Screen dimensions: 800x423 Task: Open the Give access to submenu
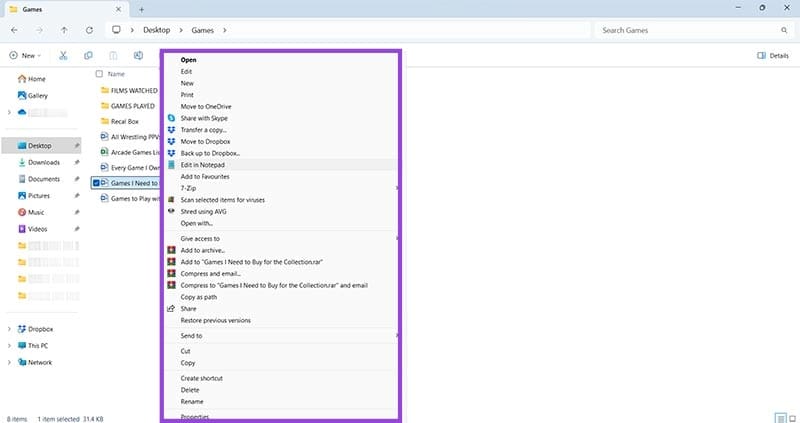(281, 238)
